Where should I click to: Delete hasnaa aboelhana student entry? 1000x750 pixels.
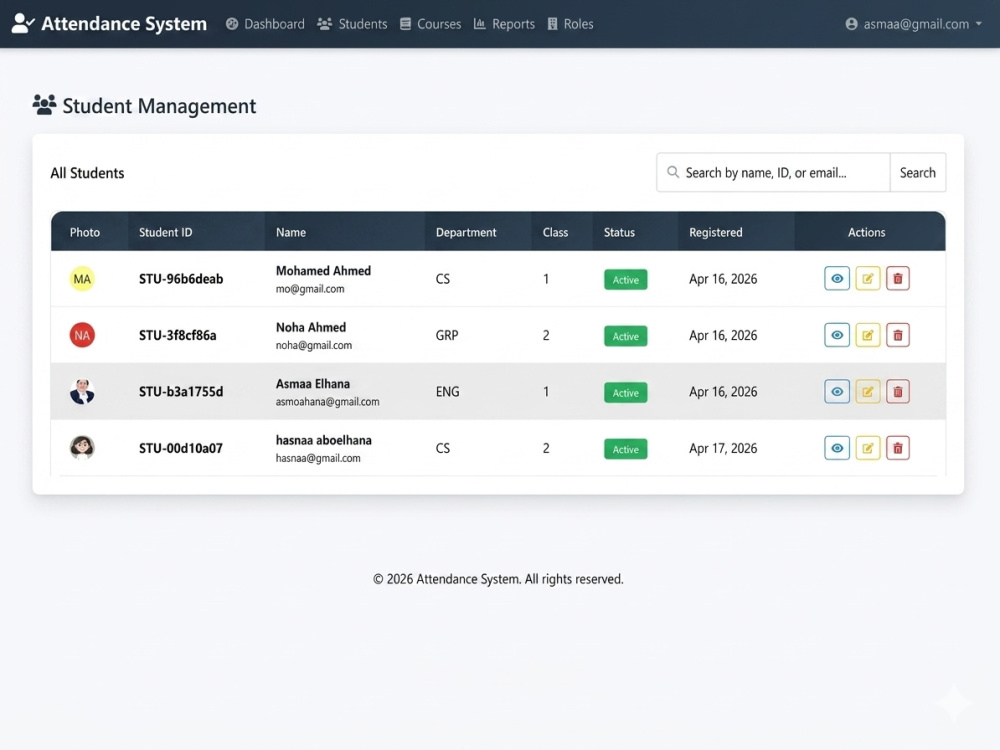[x=898, y=448]
